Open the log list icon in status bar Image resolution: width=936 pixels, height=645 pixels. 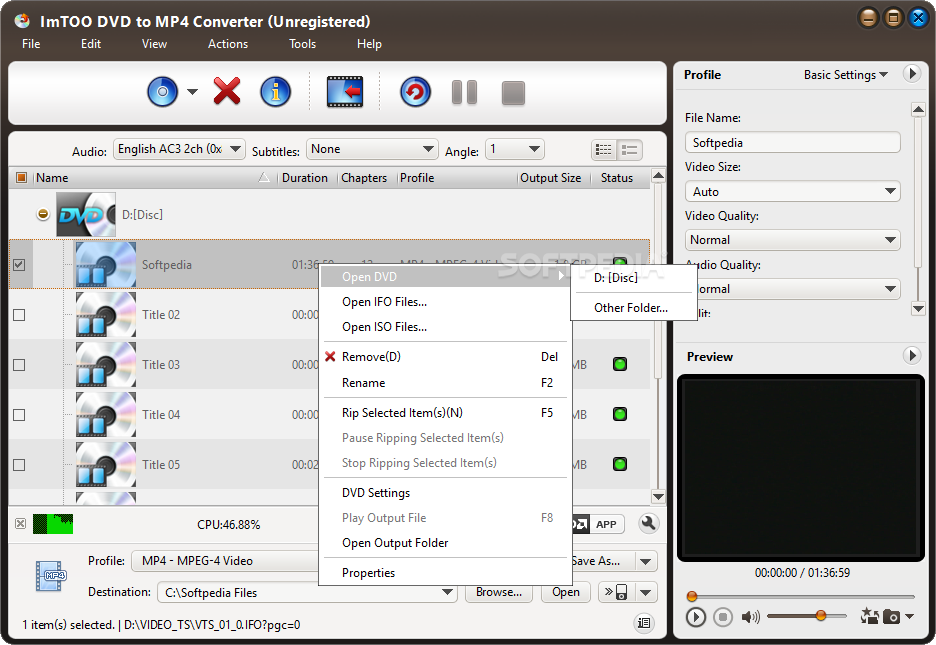pos(644,623)
